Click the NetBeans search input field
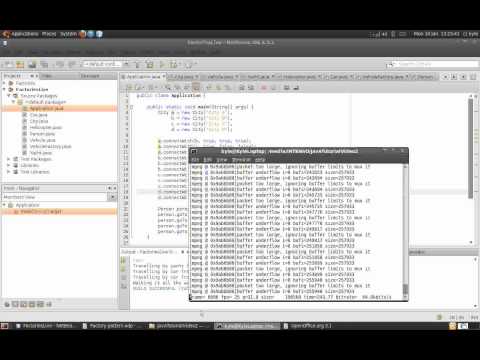 coord(437,64)
